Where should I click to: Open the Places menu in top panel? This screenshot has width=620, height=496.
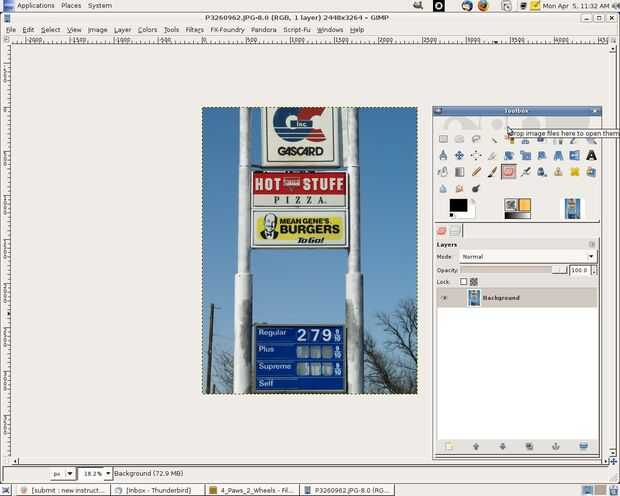pyautogui.click(x=71, y=6)
